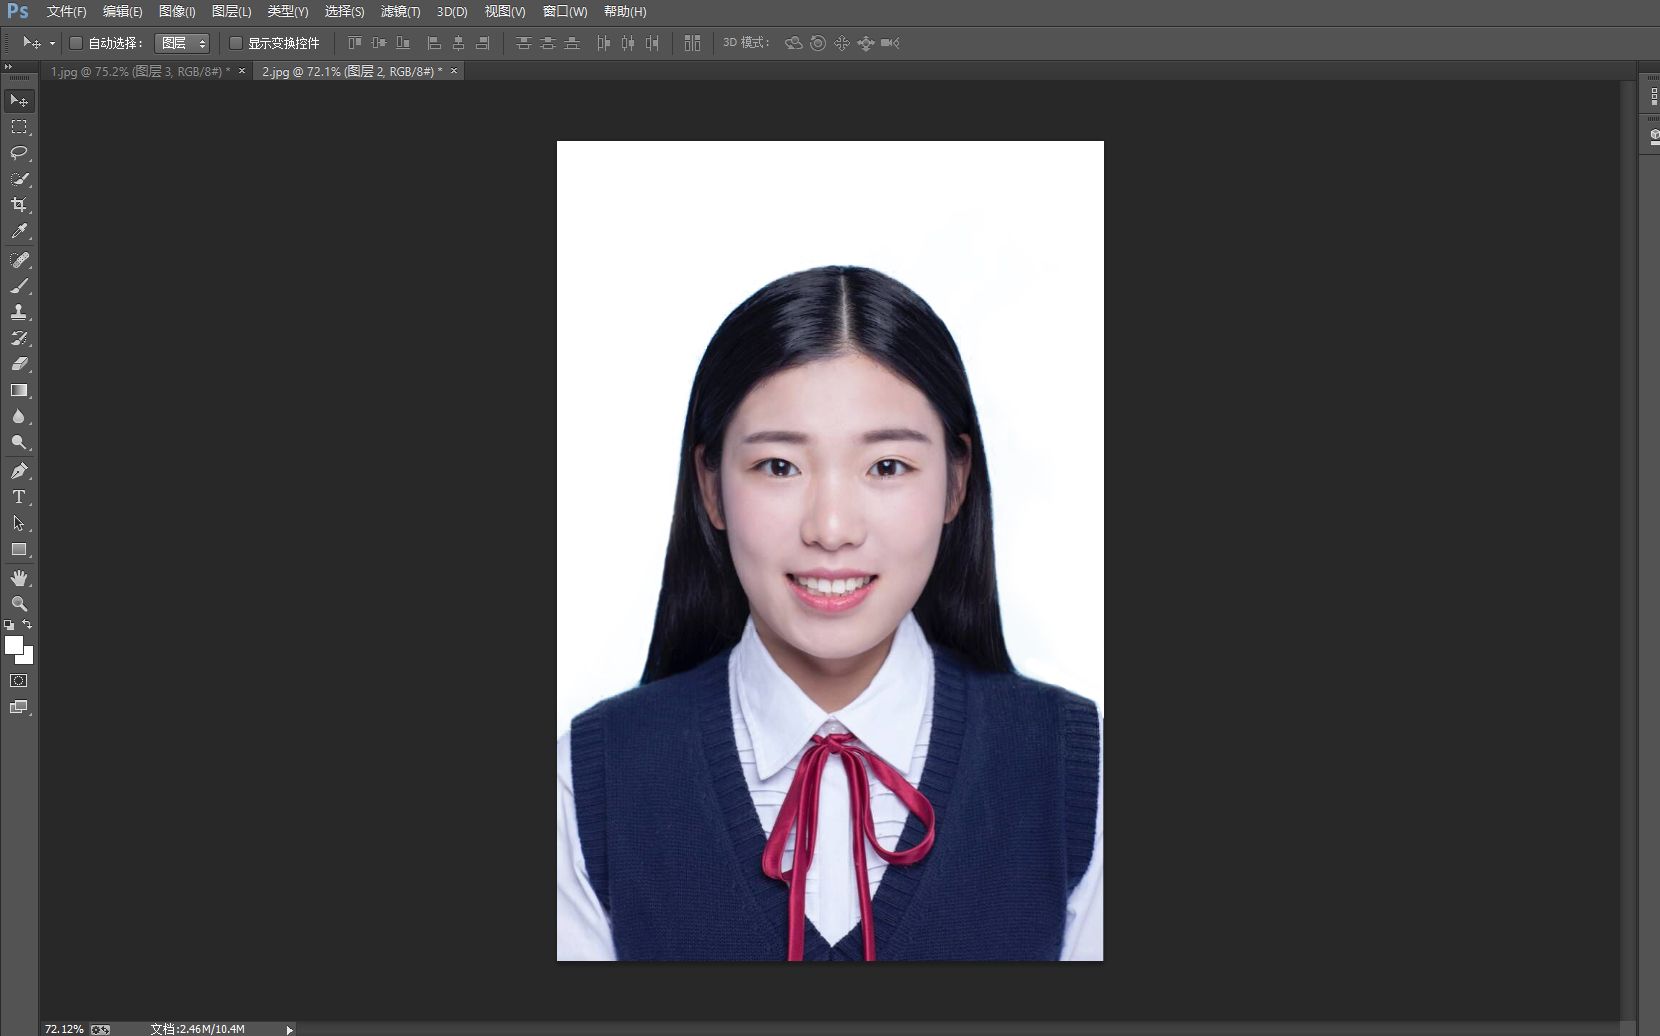
Task: Change the screen mode
Action: [19, 707]
